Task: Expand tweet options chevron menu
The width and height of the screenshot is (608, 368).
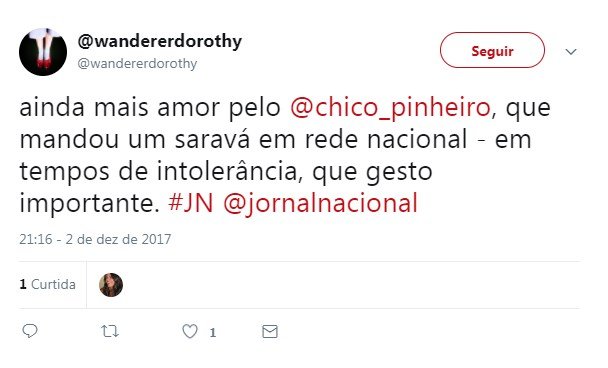Action: pos(571,52)
